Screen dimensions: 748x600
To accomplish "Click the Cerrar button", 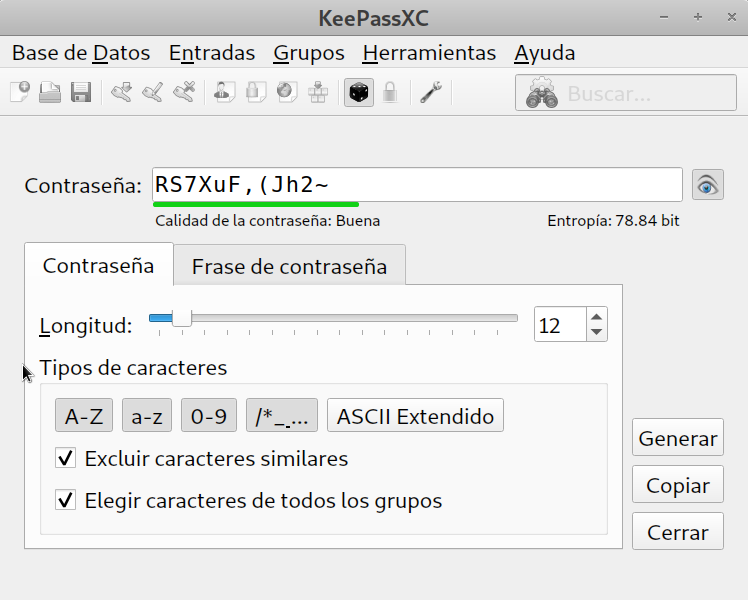I will click(x=678, y=531).
